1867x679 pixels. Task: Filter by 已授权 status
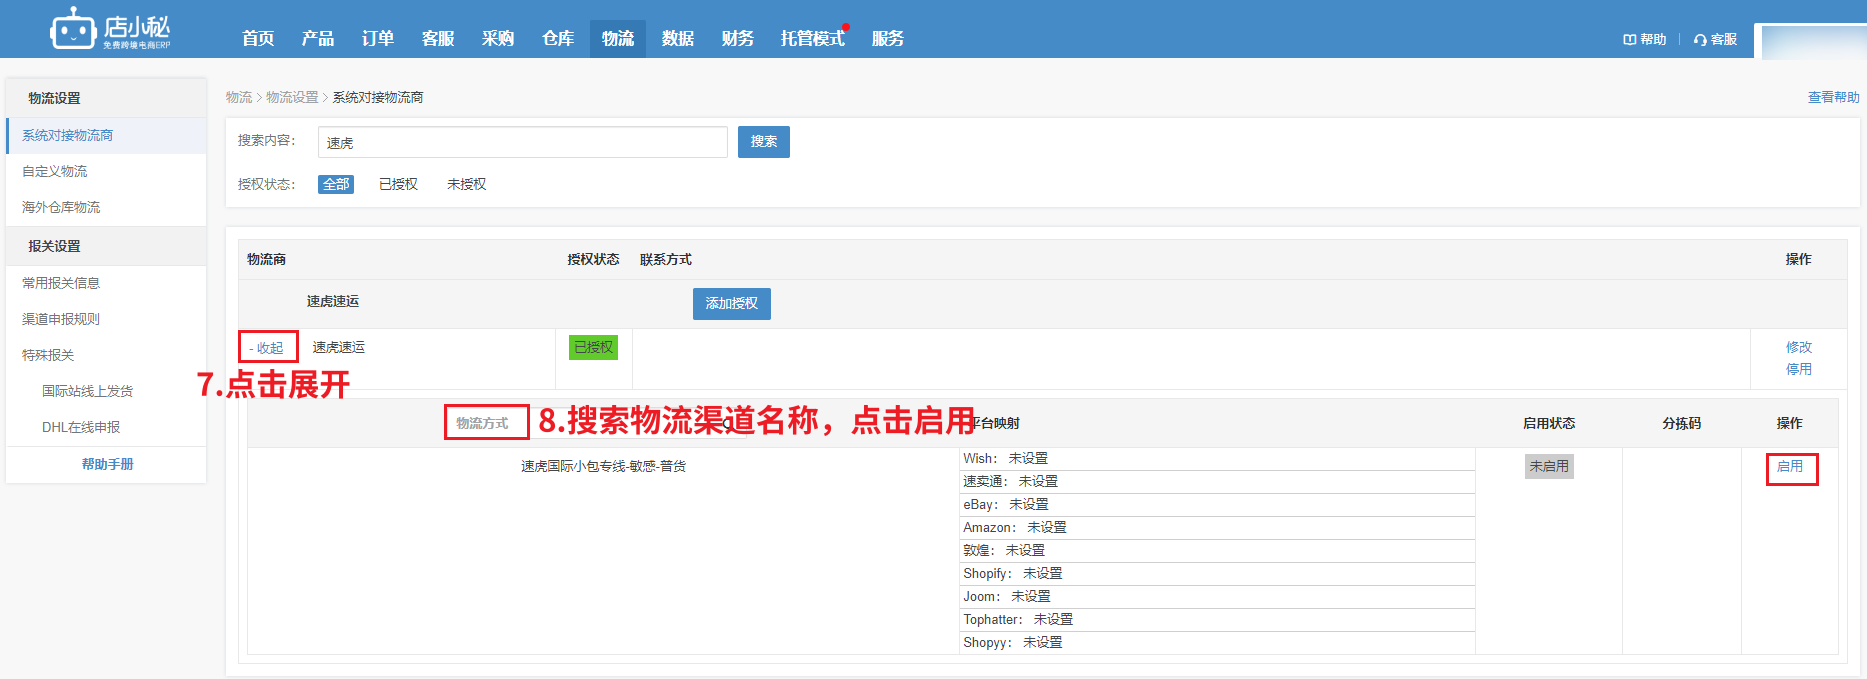[x=398, y=184]
